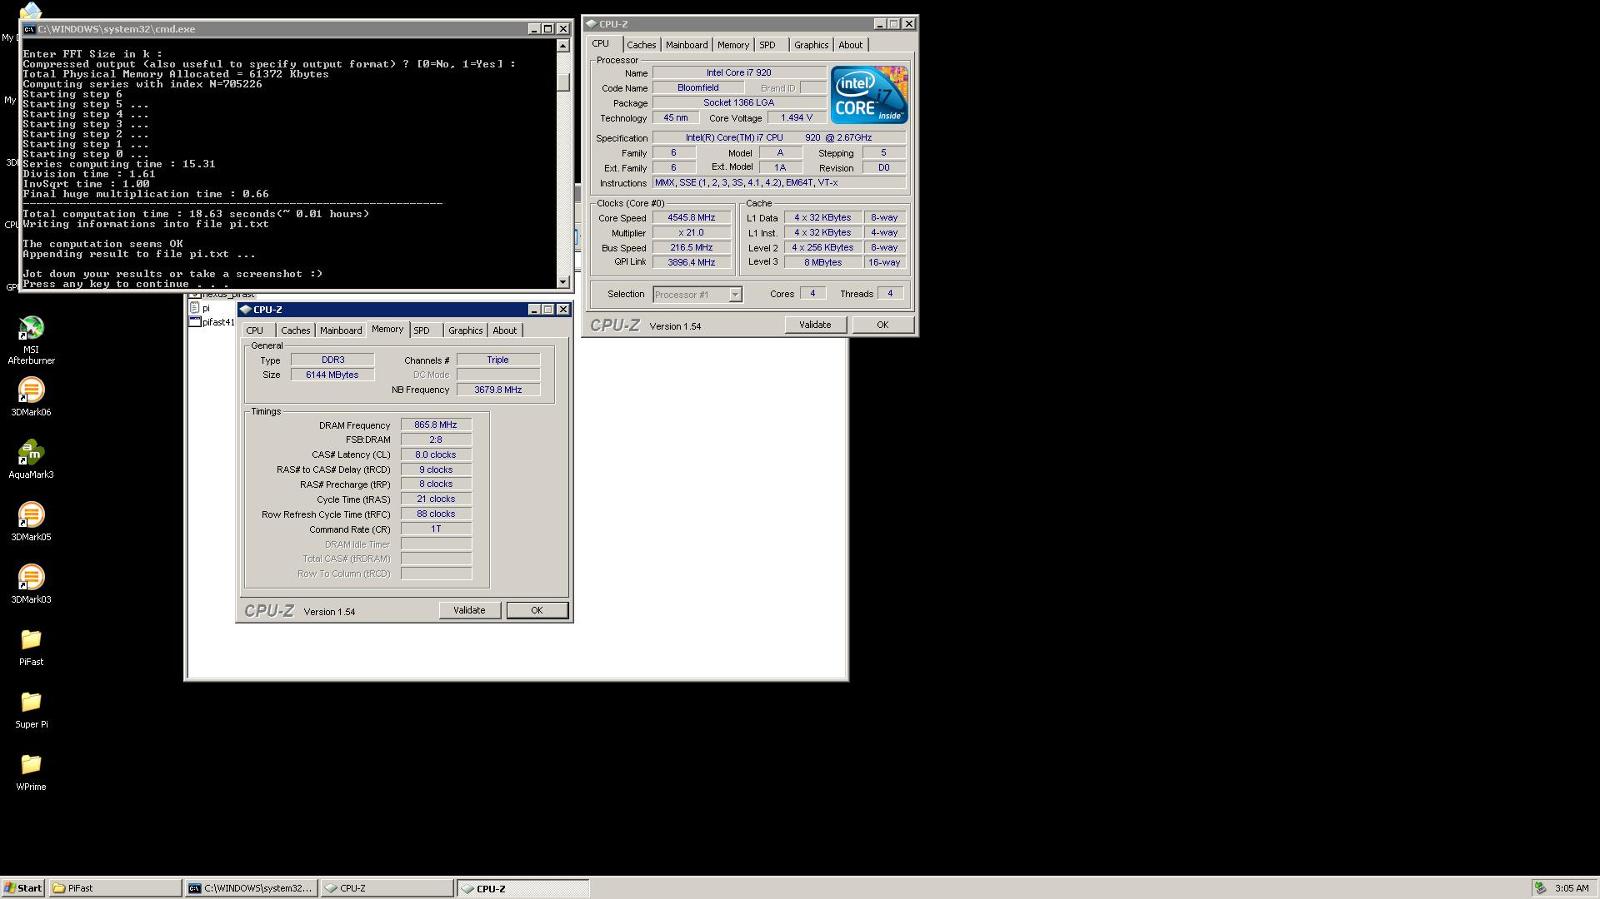Viewport: 1600px width, 899px height.
Task: Click the CPU-Z title icon on Memory window
Action: pos(245,310)
